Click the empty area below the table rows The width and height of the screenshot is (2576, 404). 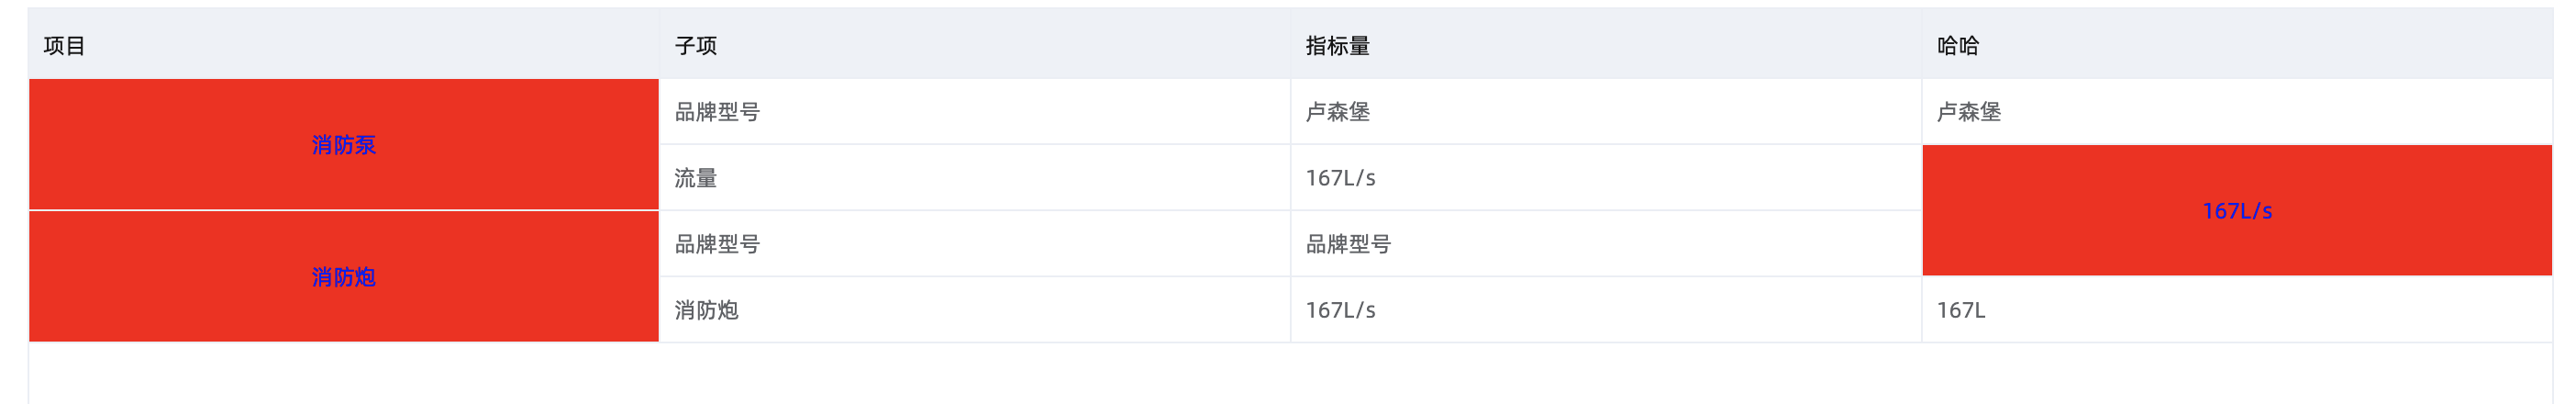click(1290, 374)
